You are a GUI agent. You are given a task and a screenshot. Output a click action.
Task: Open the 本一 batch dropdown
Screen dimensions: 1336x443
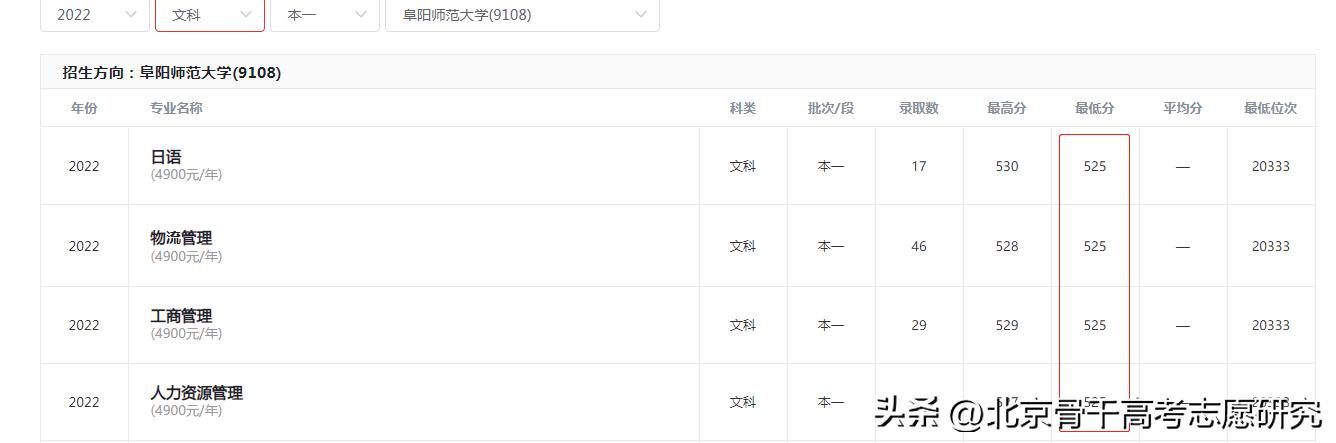324,15
